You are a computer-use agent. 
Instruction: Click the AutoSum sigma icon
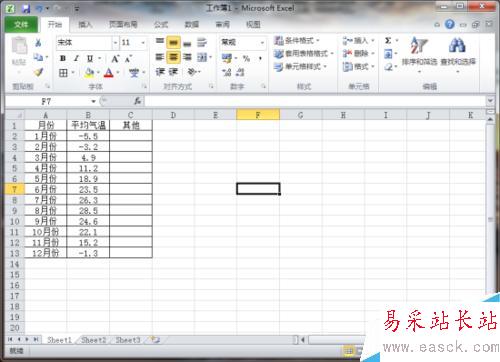tap(388, 41)
